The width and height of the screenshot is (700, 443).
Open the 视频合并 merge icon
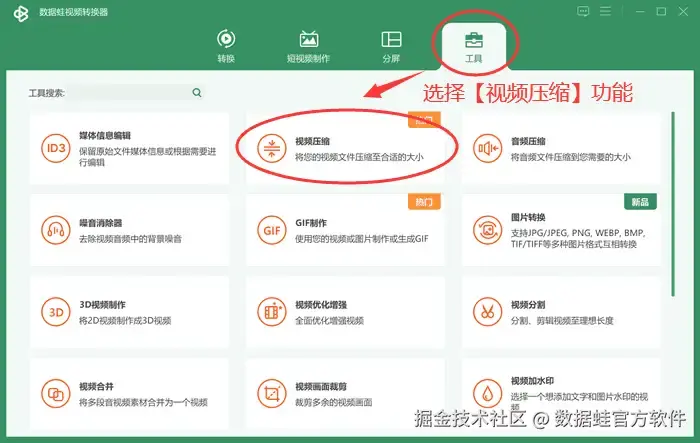[56, 394]
